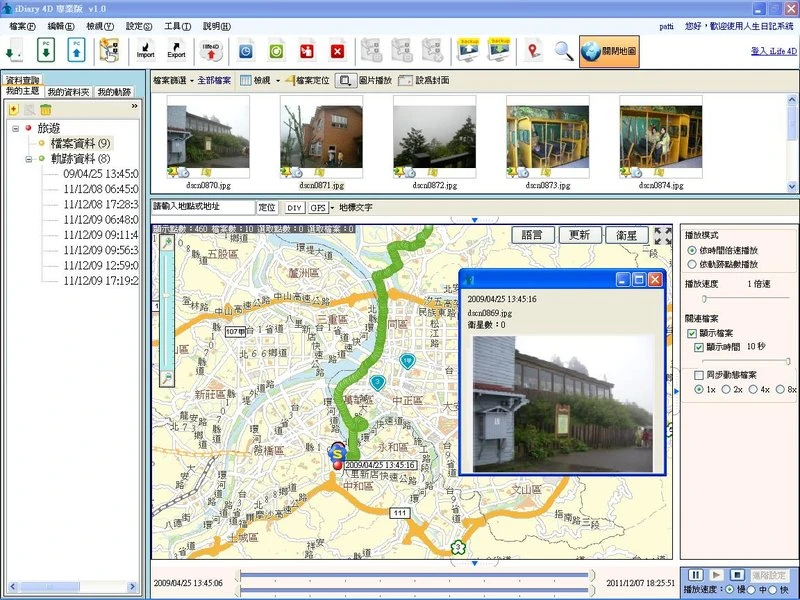Click the 衛星 satellite map button
Image resolution: width=800 pixels, height=600 pixels.
(626, 235)
